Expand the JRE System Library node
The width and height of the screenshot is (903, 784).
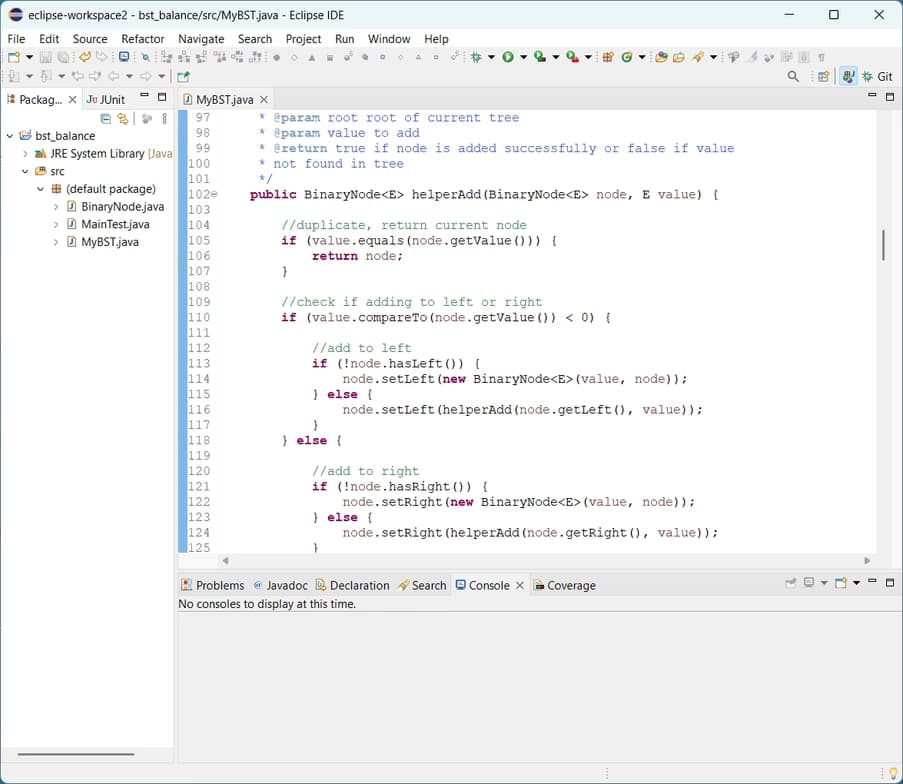pyautogui.click(x=25, y=154)
